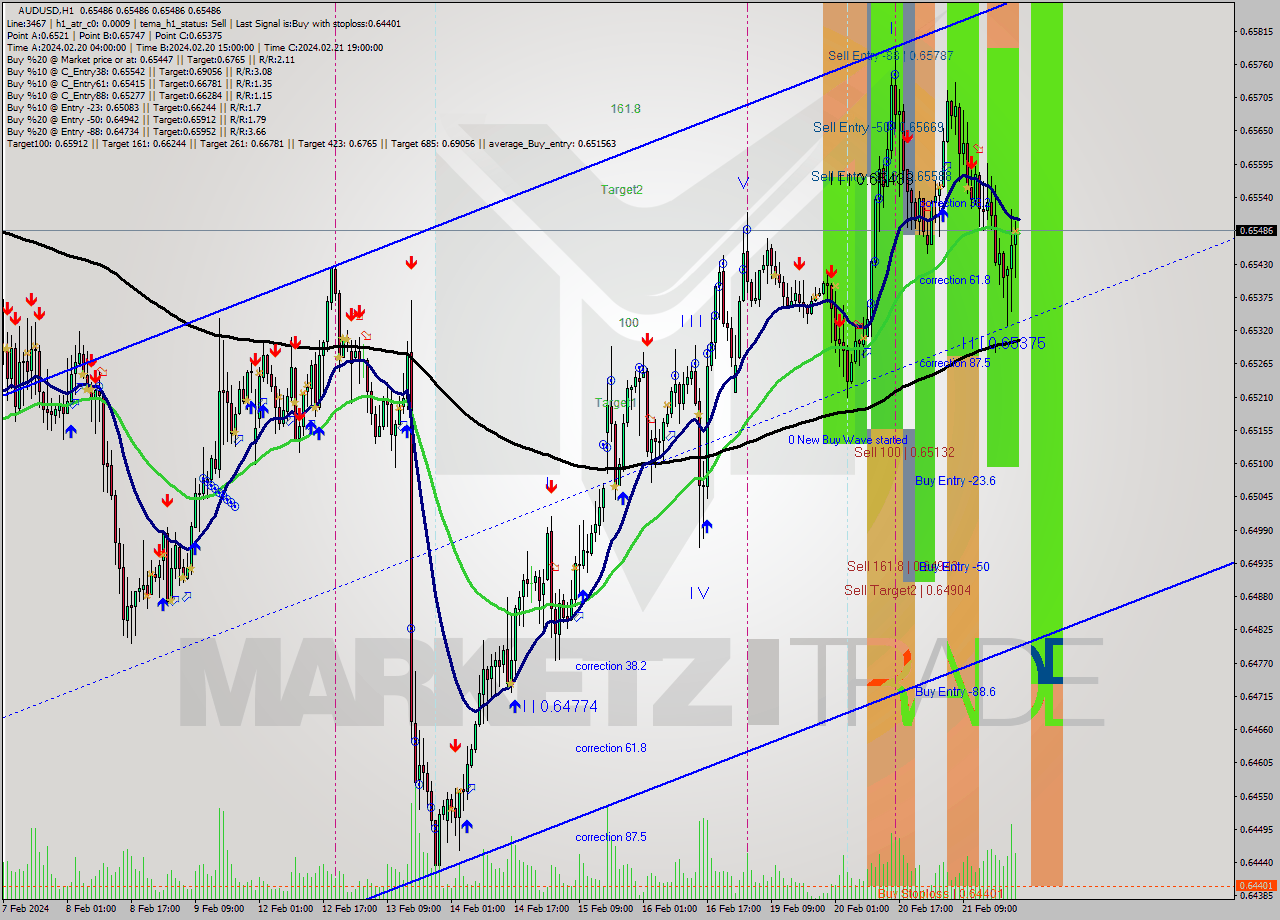Click the 'correction 61.8' label at right
This screenshot has height=920, width=1280.
[954, 280]
